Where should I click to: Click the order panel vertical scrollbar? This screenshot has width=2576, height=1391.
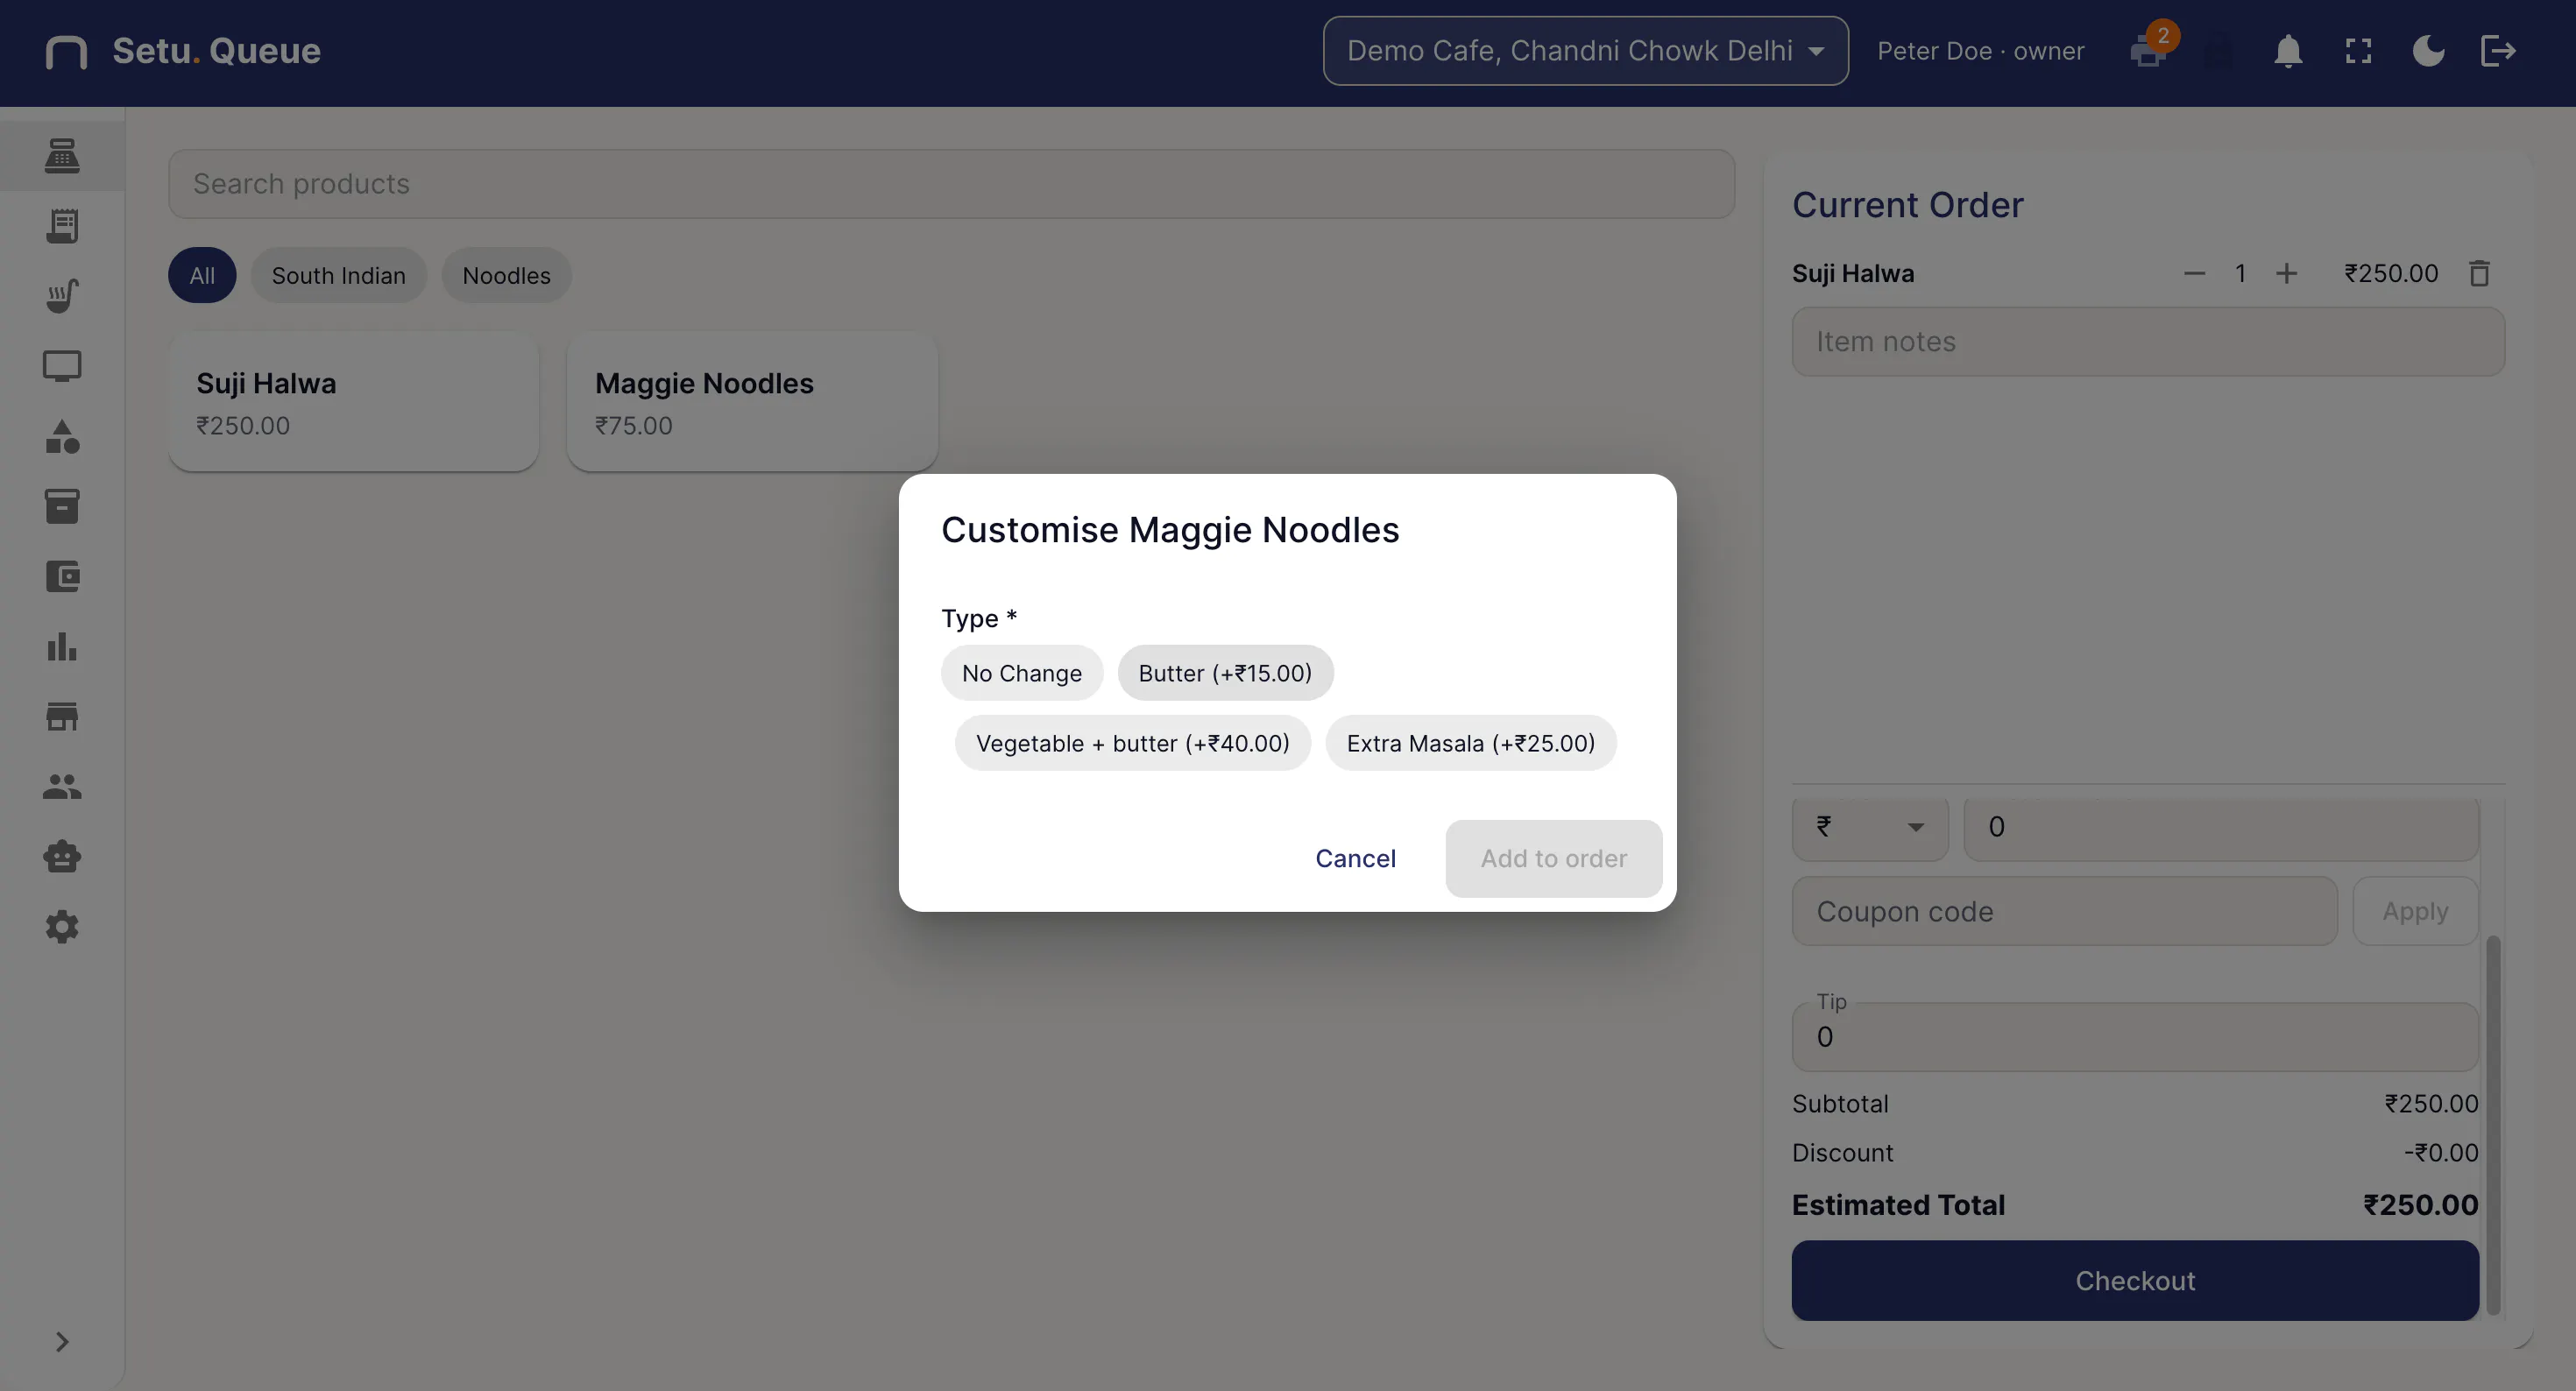click(x=2492, y=1125)
